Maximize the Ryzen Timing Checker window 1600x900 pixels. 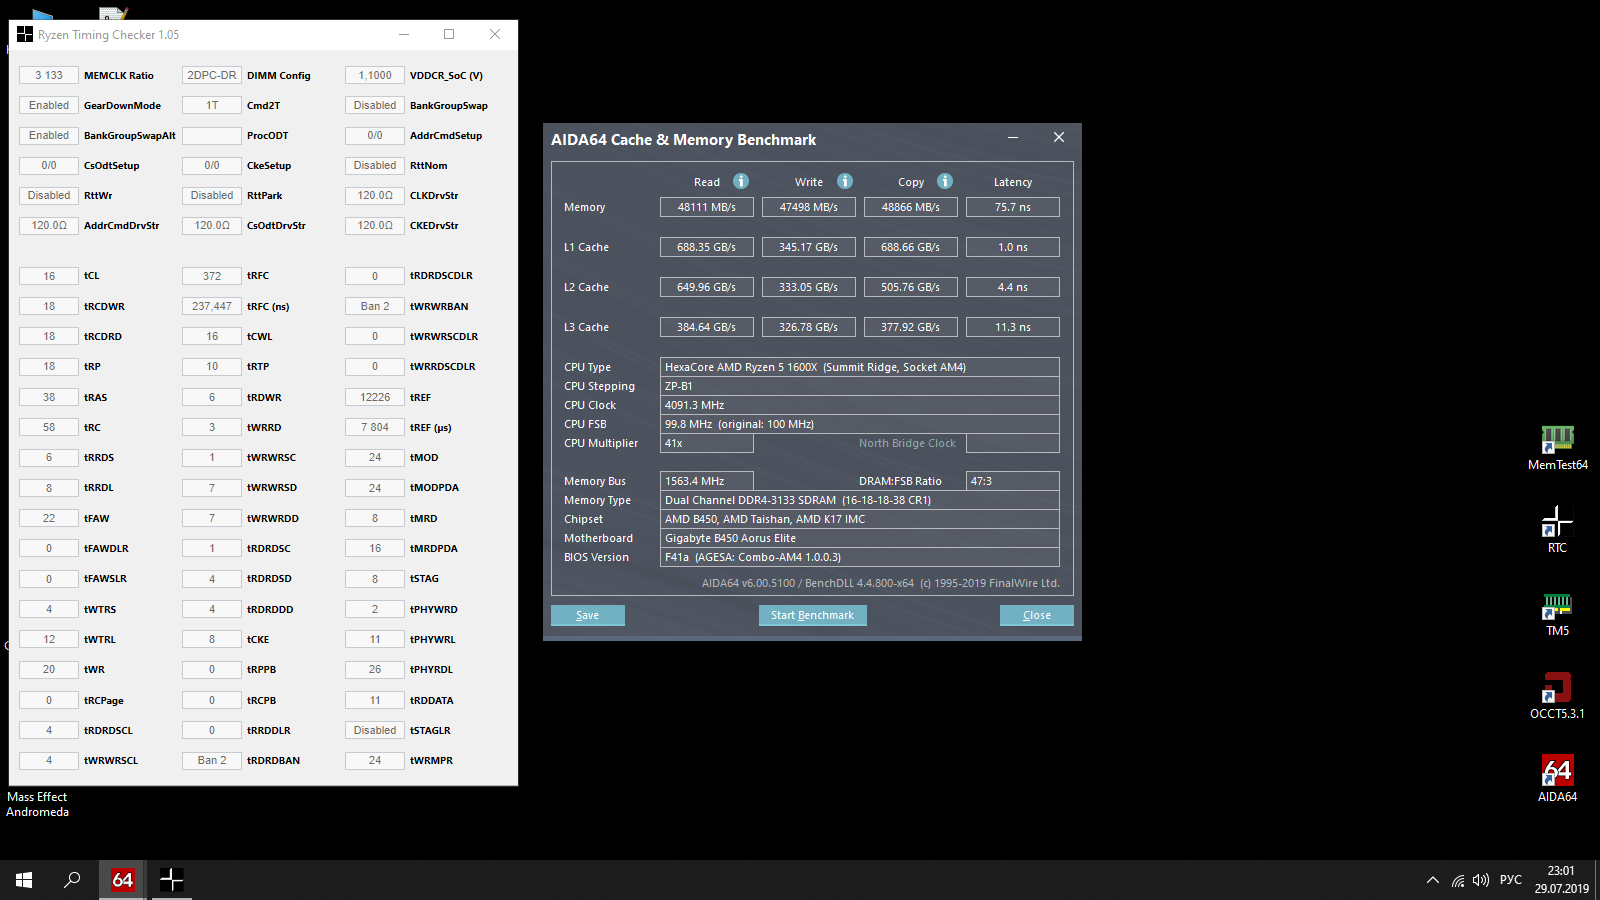pos(449,34)
